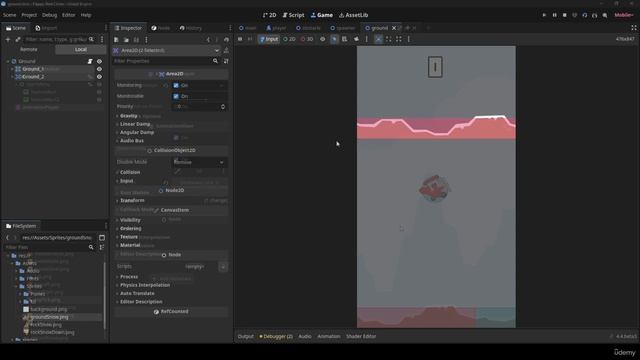Select the Import dock tab

[x=46, y=28]
